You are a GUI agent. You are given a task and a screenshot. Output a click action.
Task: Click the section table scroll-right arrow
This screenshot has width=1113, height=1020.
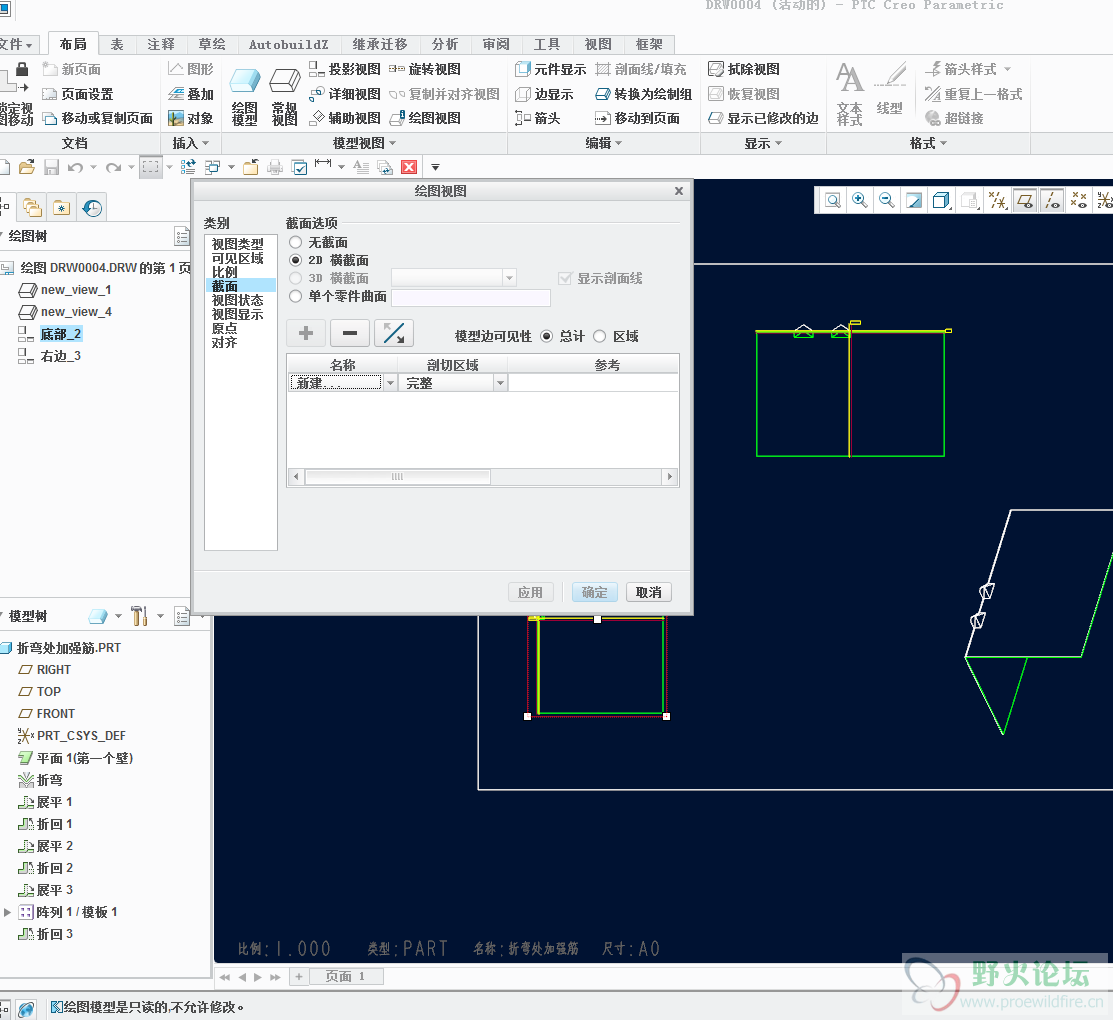pyautogui.click(x=670, y=477)
